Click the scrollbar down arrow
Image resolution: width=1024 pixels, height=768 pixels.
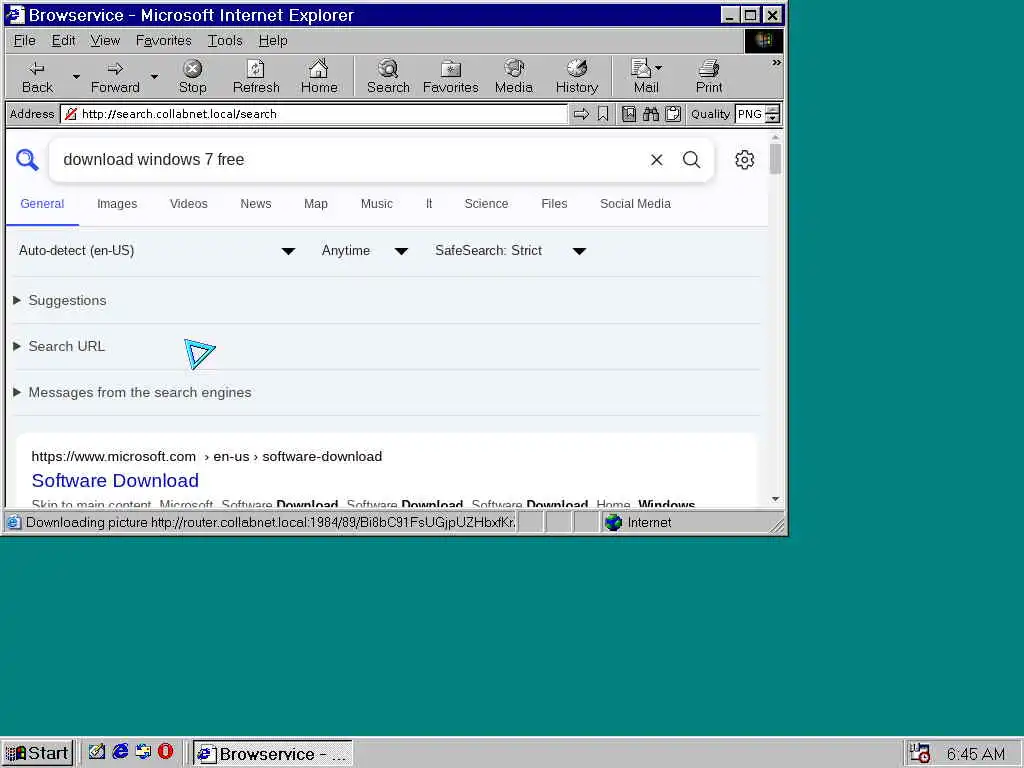point(775,500)
